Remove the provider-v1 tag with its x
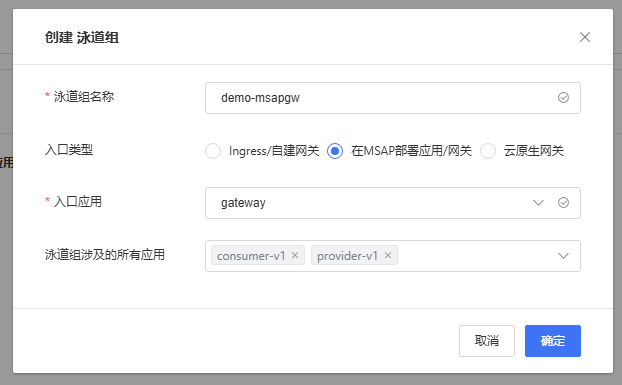The image size is (622, 385). coord(388,255)
